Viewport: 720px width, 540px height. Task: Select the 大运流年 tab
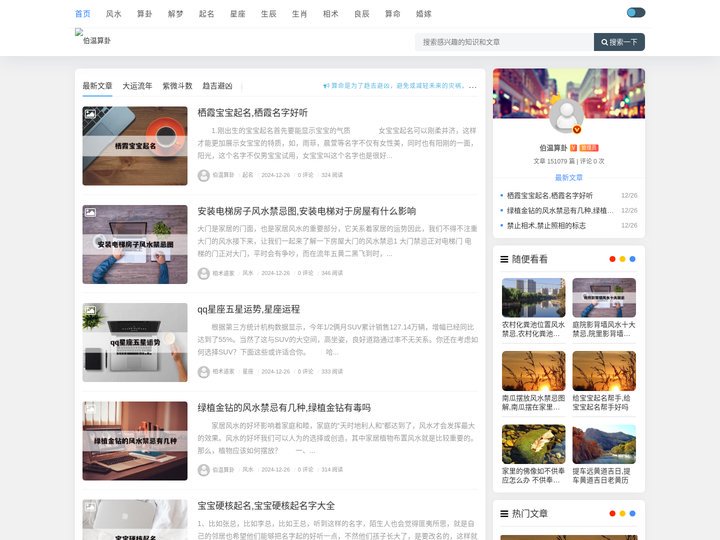[137, 86]
